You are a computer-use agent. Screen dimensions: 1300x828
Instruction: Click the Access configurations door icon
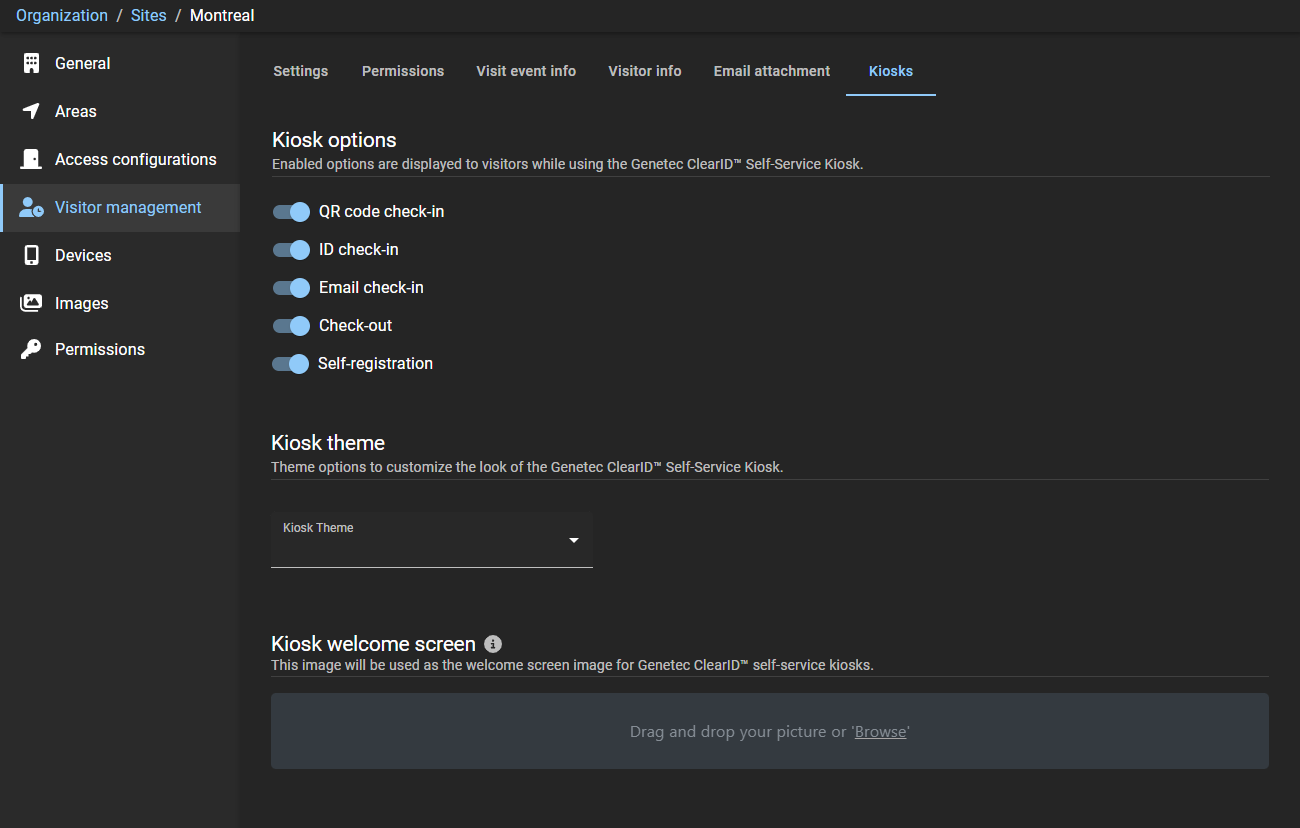click(x=31, y=159)
